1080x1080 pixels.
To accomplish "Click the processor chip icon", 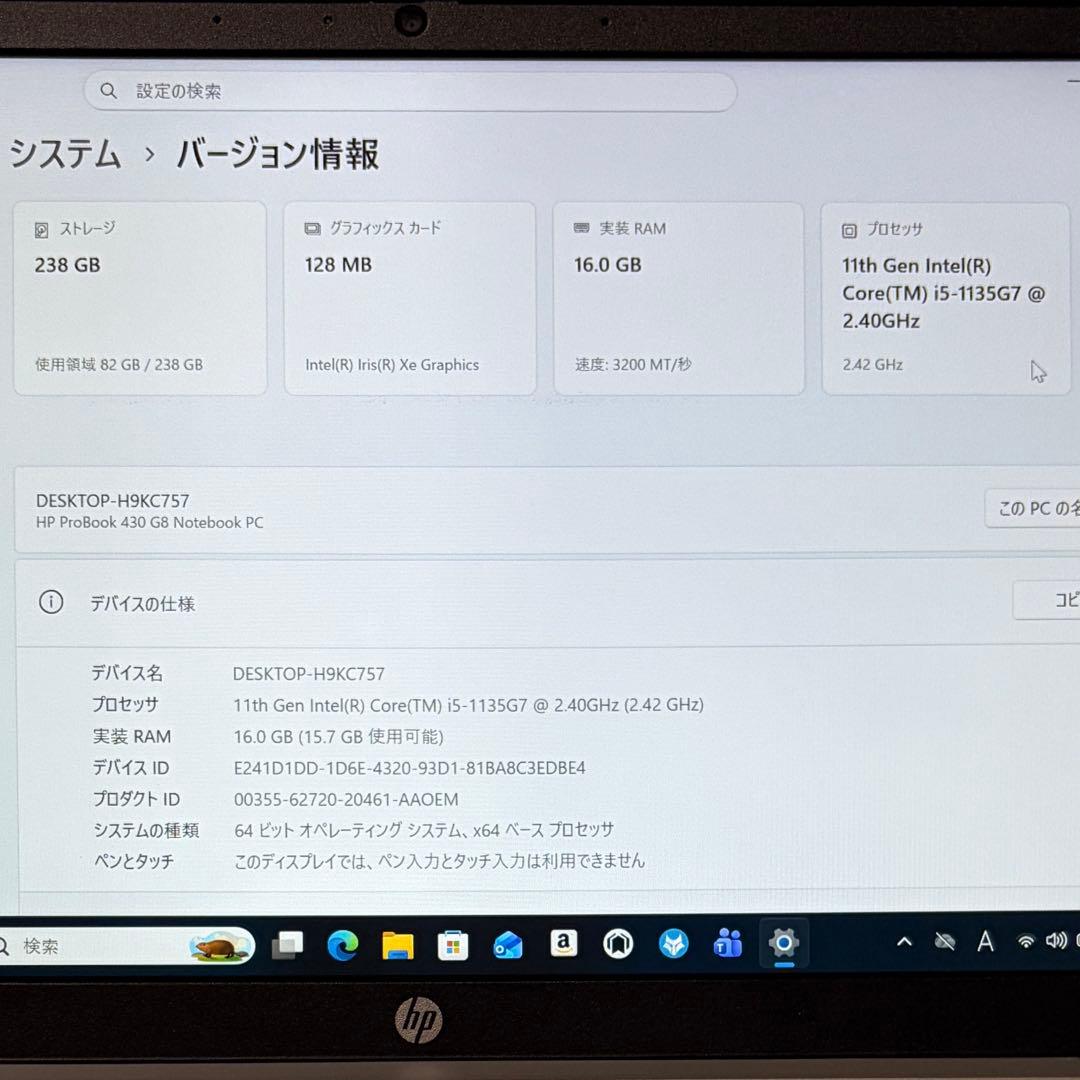I will tap(849, 230).
